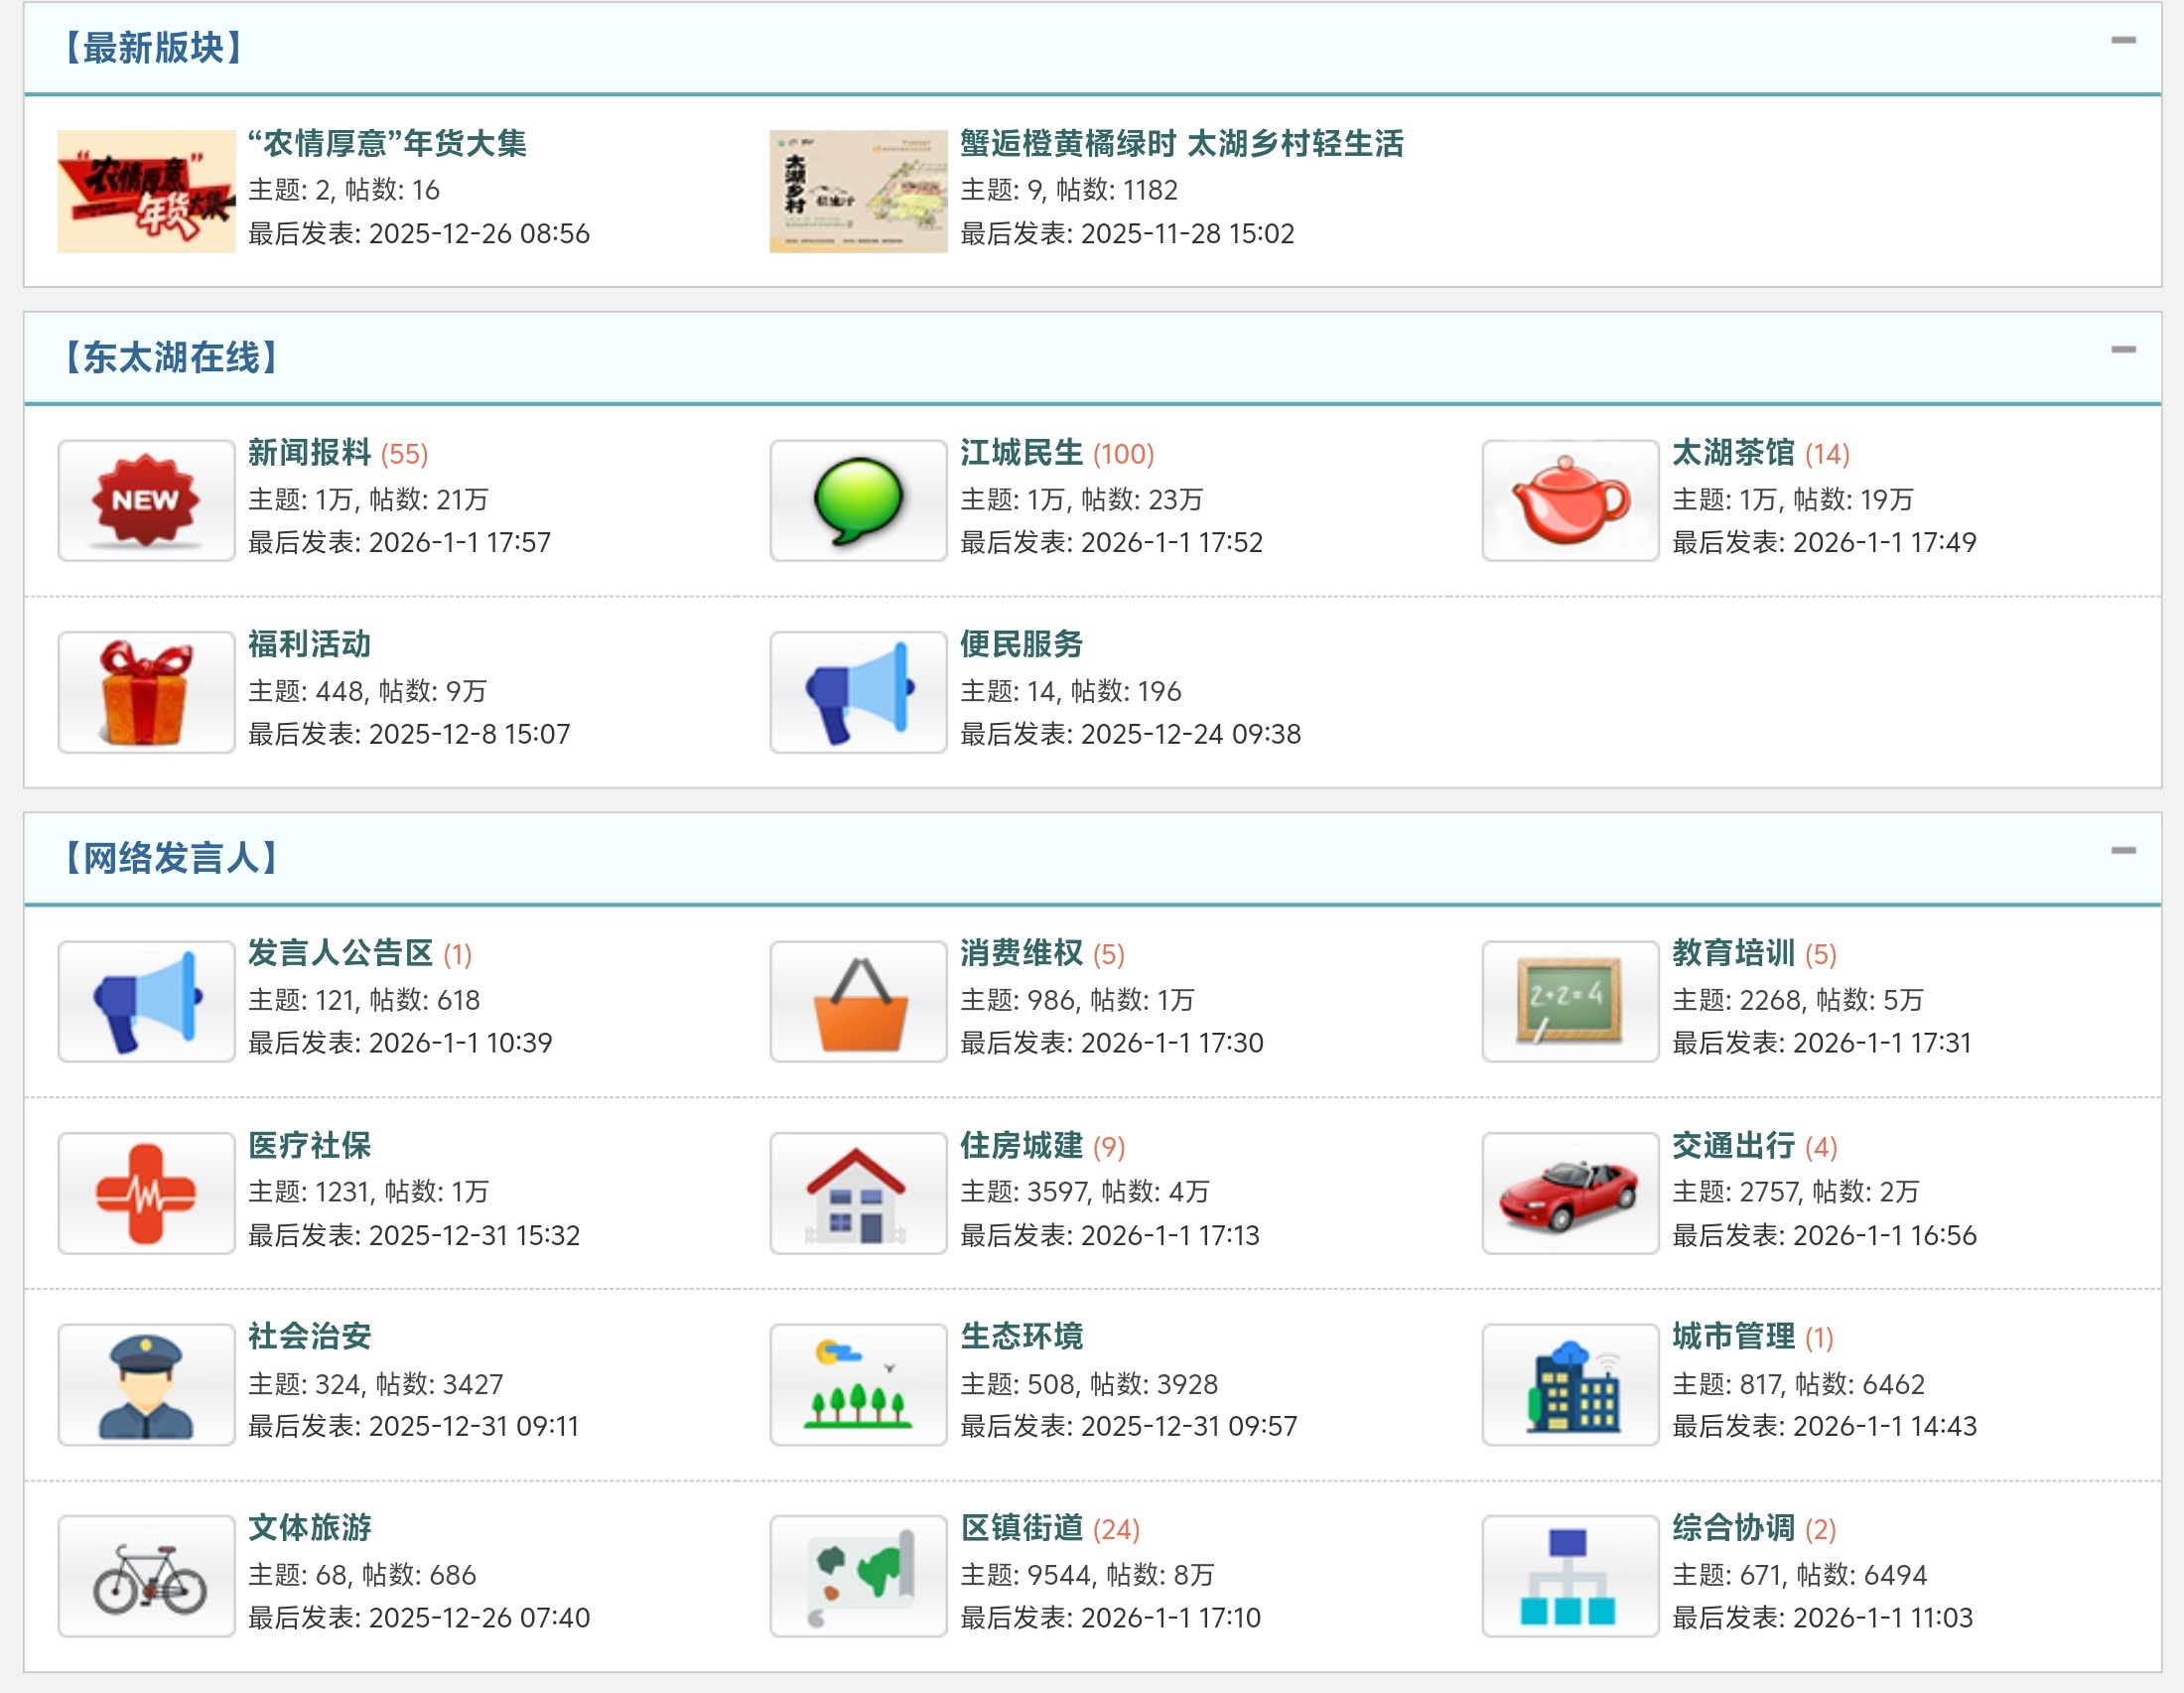
Task: Collapse the 最新版块 section
Action: coord(2123,41)
